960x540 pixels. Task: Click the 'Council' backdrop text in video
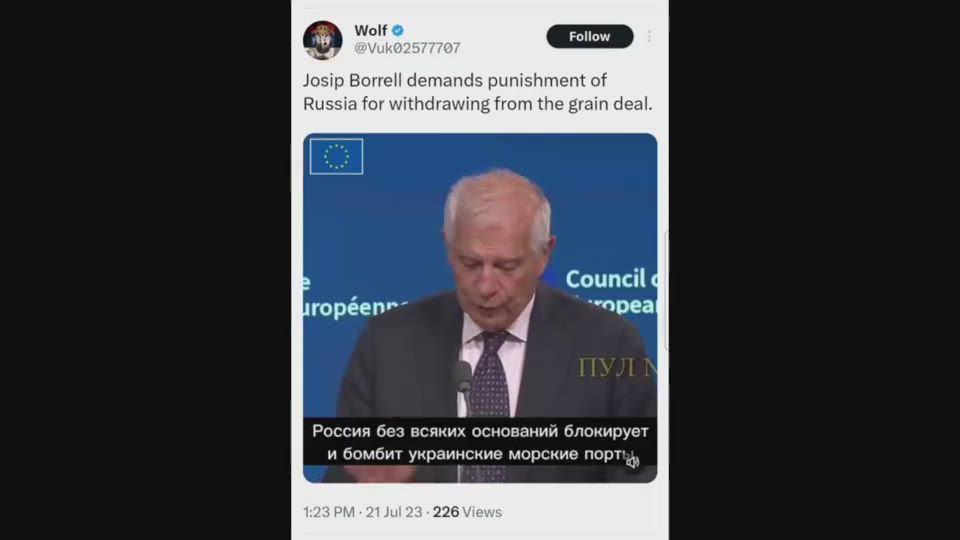tap(605, 279)
